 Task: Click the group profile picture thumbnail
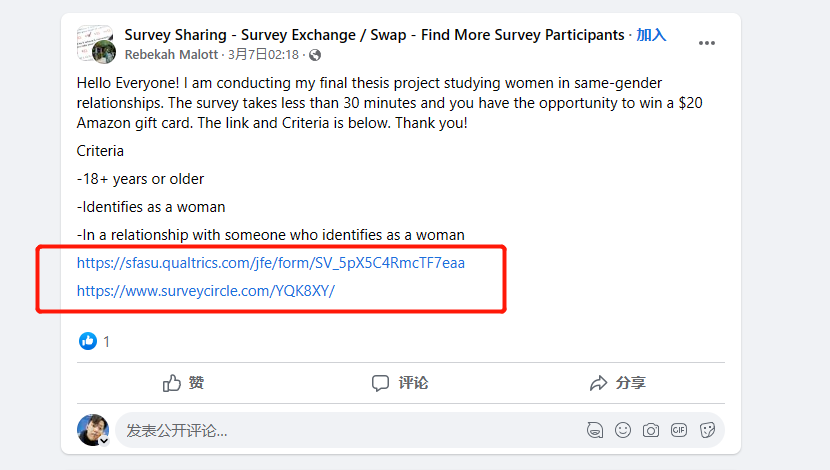[96, 43]
